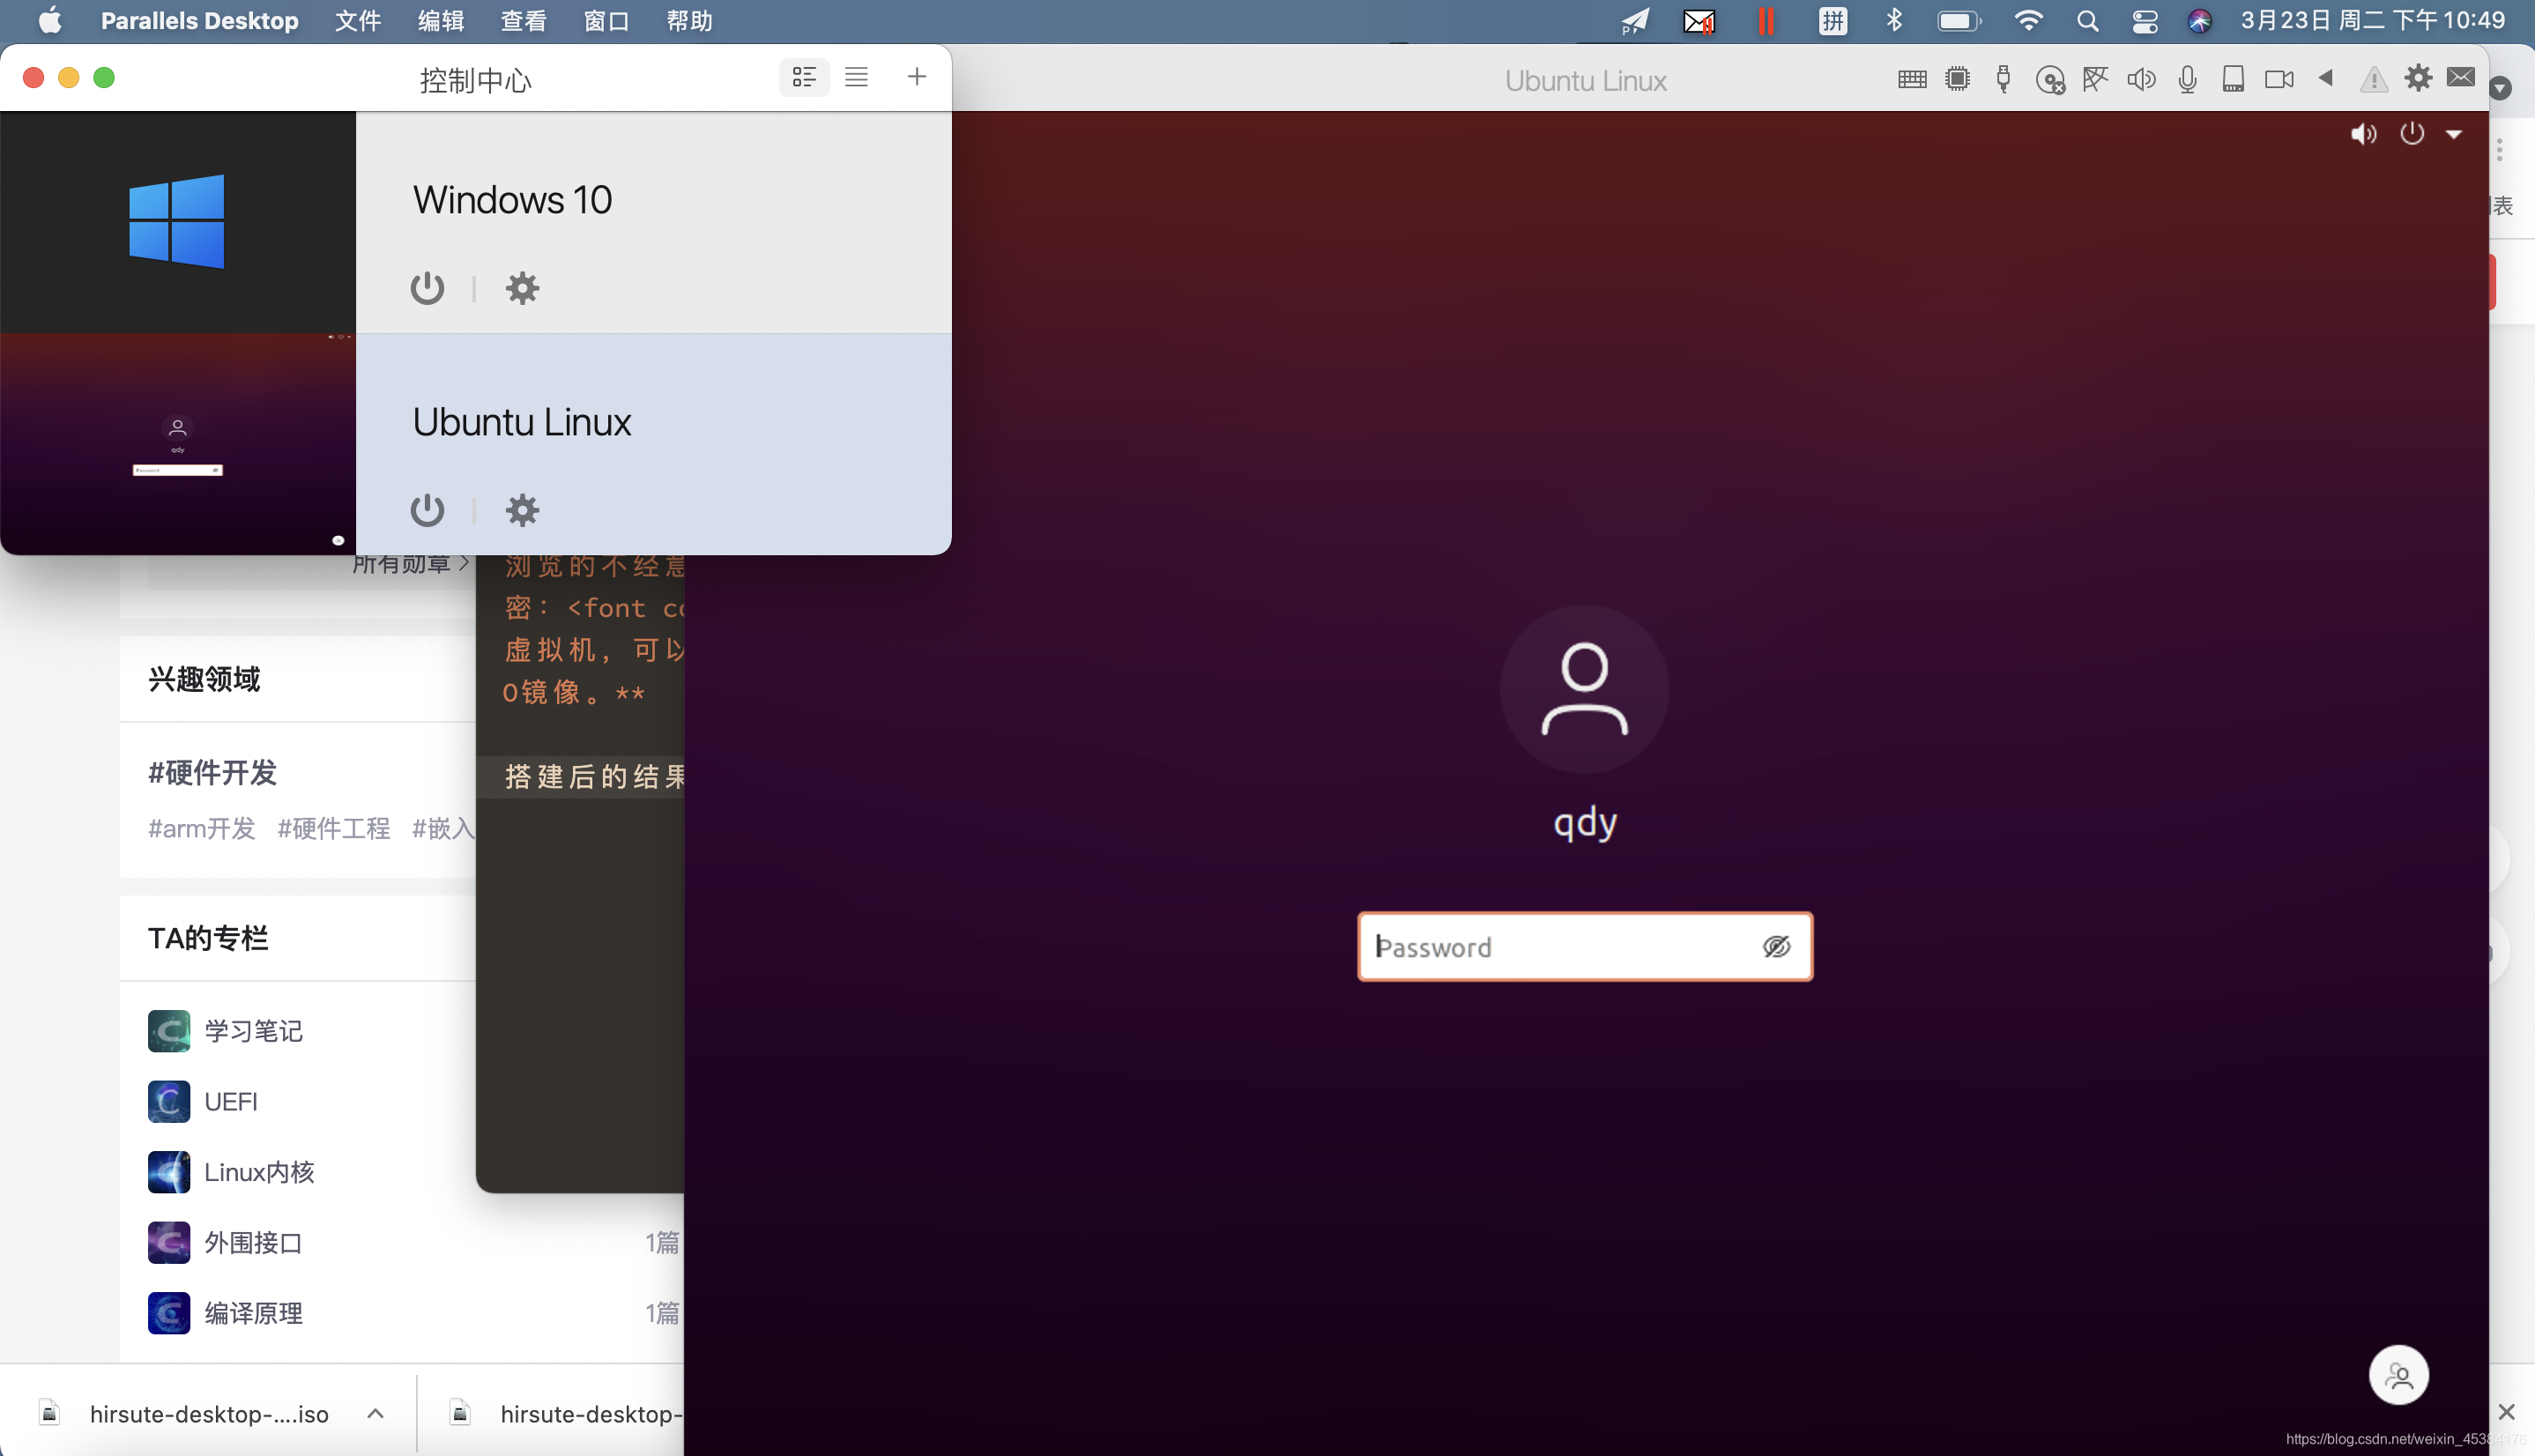Switch Control Center to expanded view
The width and height of the screenshot is (2535, 1456).
coord(804,77)
